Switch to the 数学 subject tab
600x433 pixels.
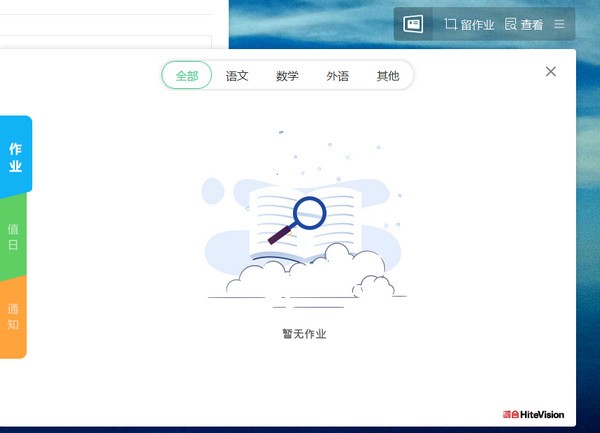pyautogui.click(x=287, y=76)
